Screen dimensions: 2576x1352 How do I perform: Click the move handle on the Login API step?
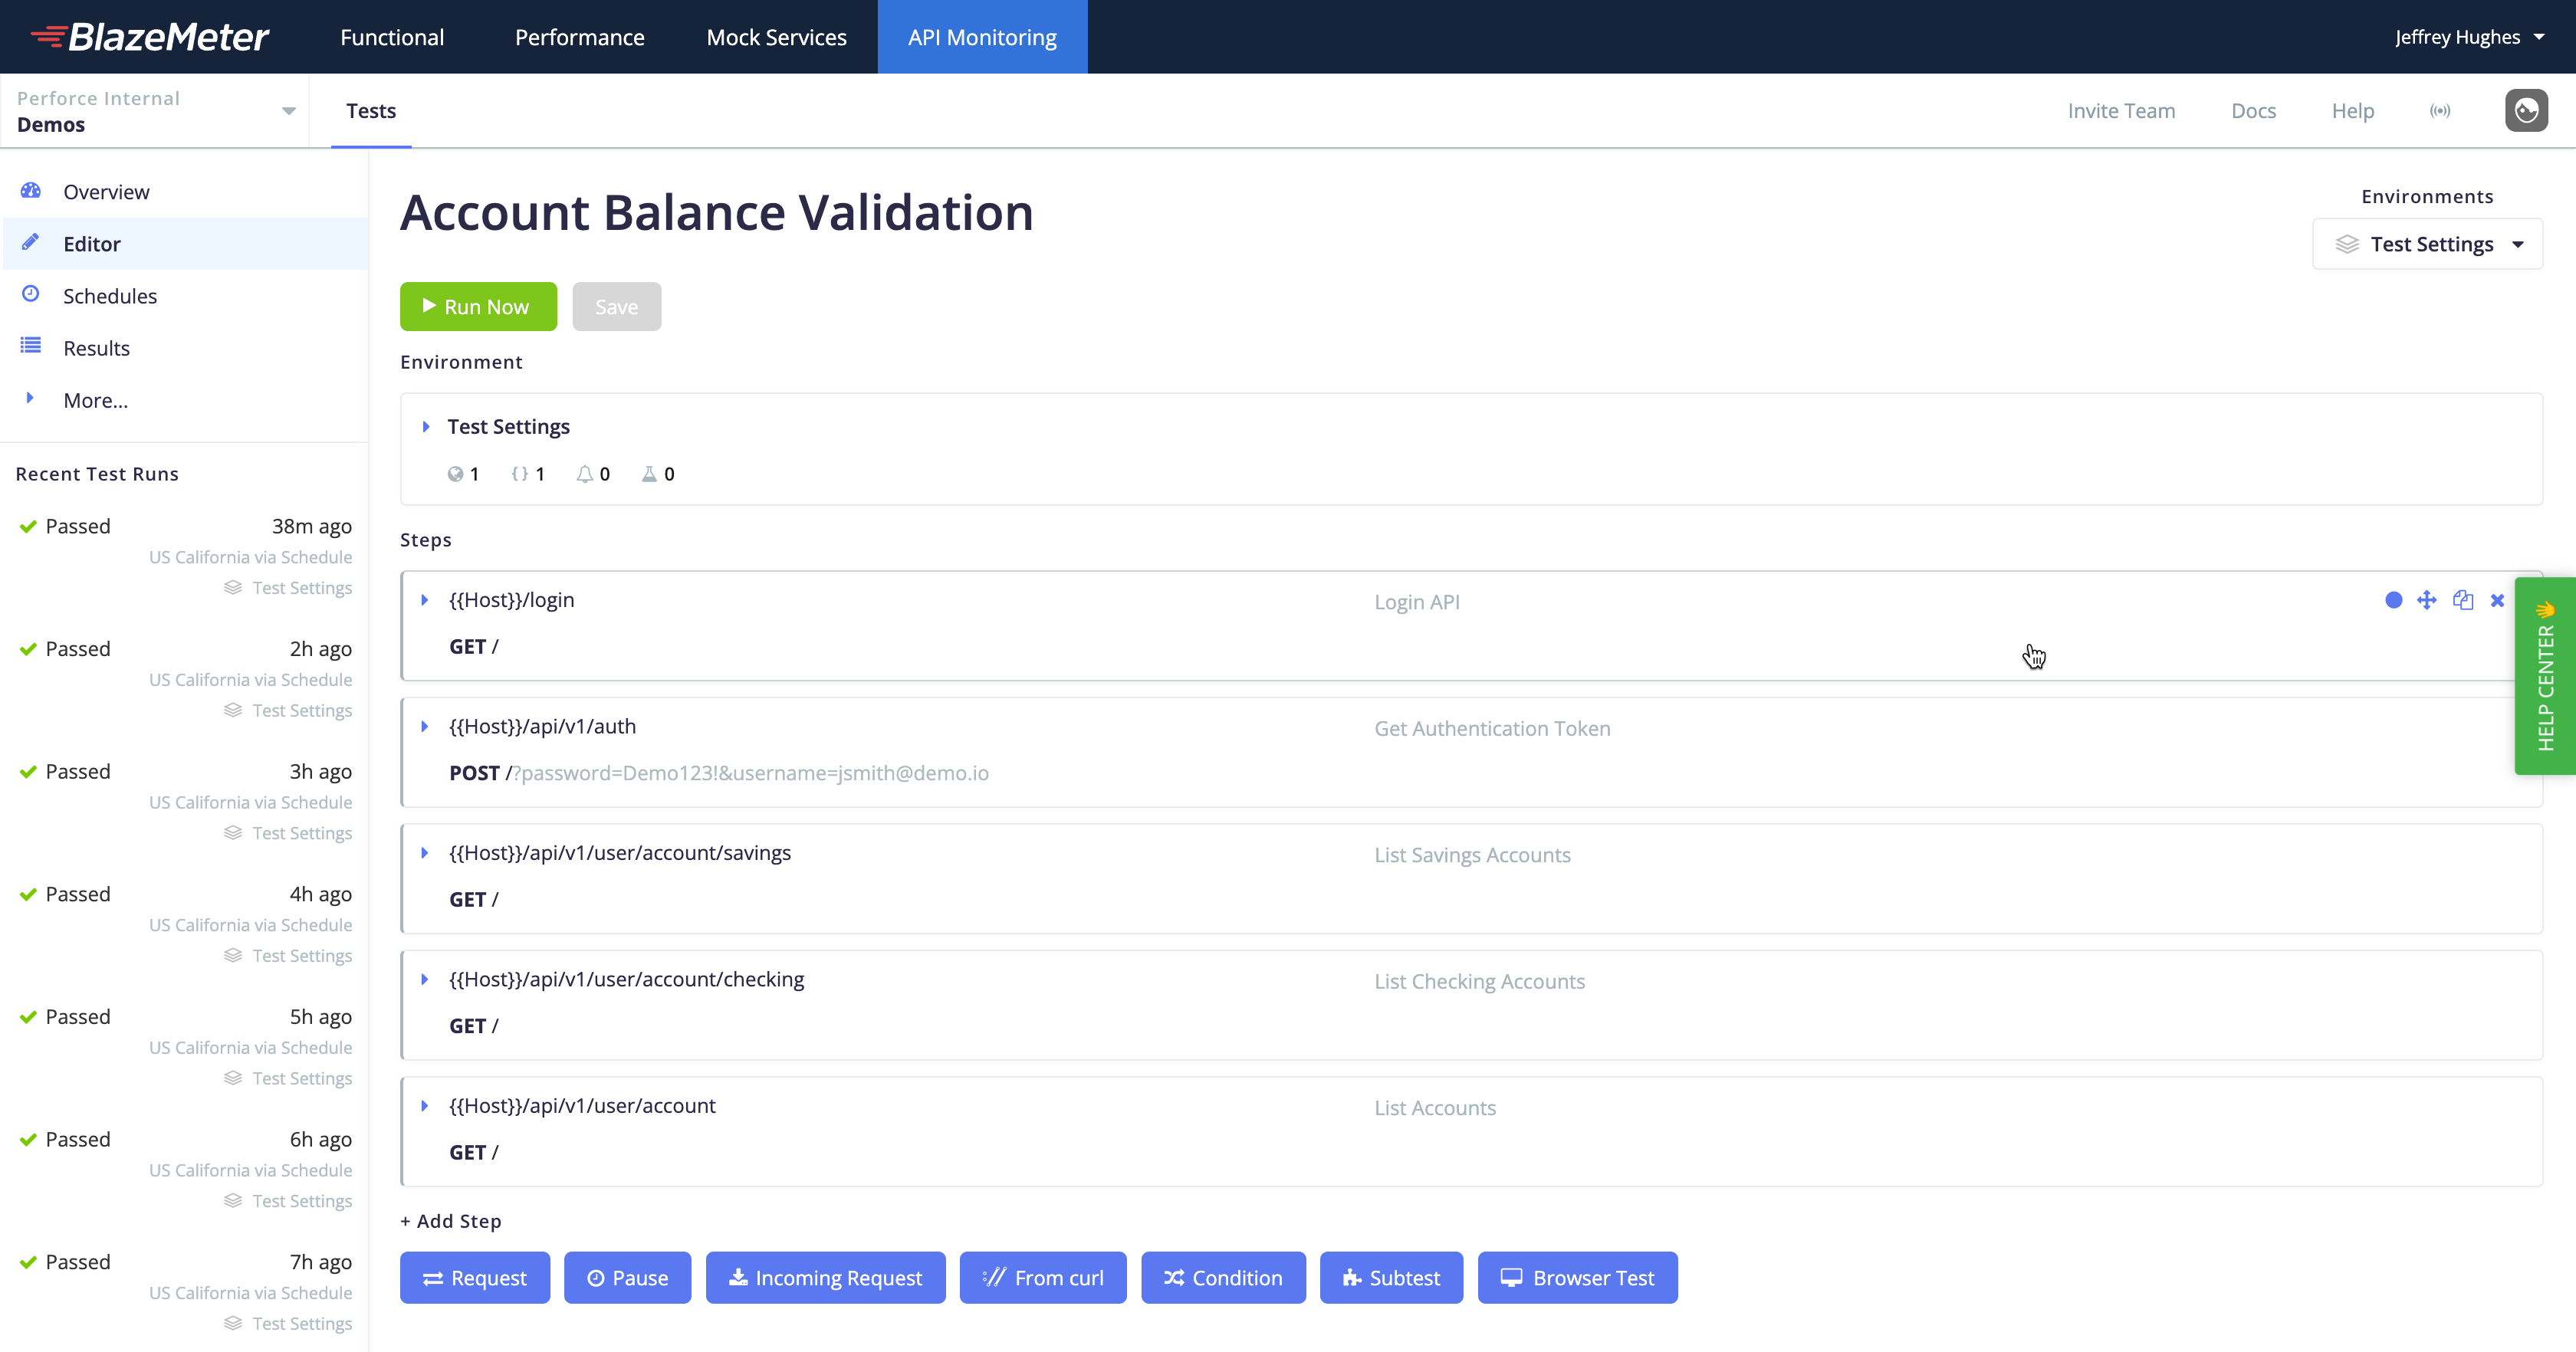2428,600
